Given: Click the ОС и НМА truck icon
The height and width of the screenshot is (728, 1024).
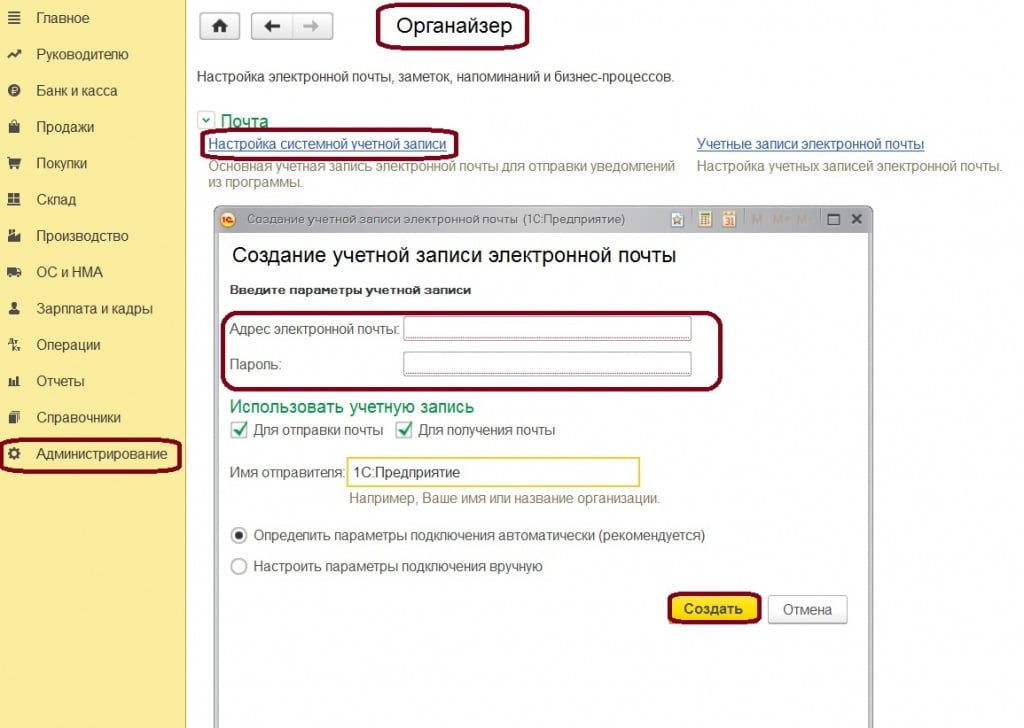Looking at the screenshot, I should pos(14,272).
